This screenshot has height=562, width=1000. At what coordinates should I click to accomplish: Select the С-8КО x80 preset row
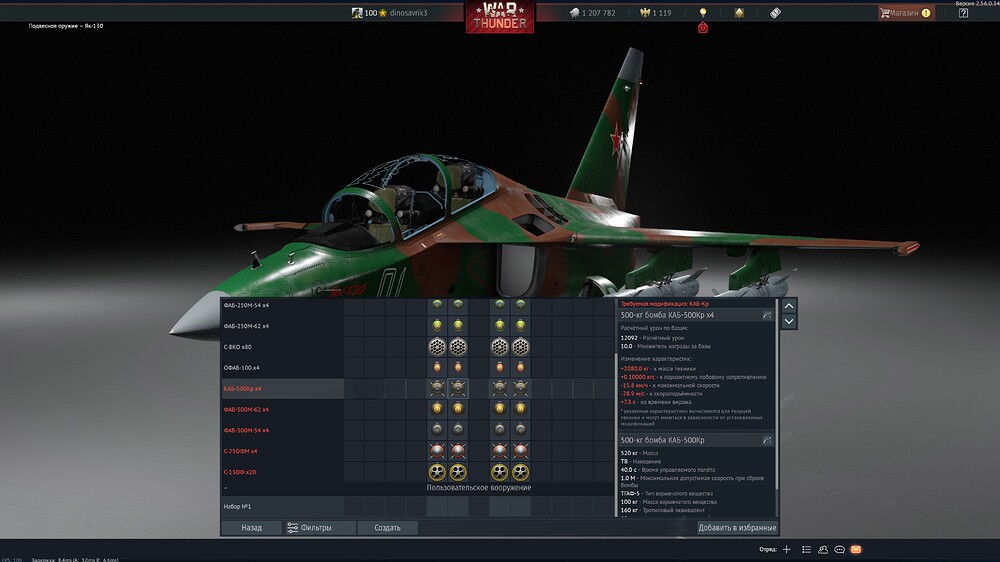pos(418,347)
